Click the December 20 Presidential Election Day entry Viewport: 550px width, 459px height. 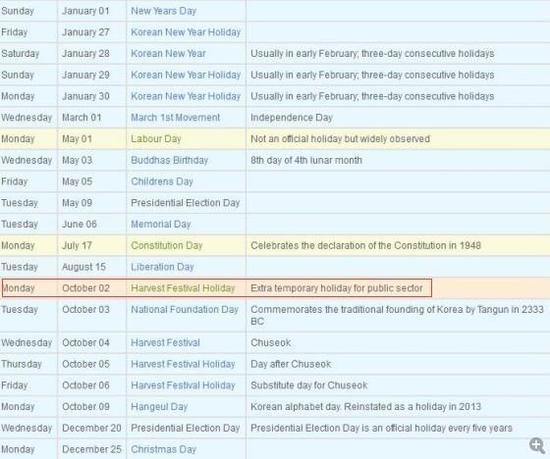185,428
